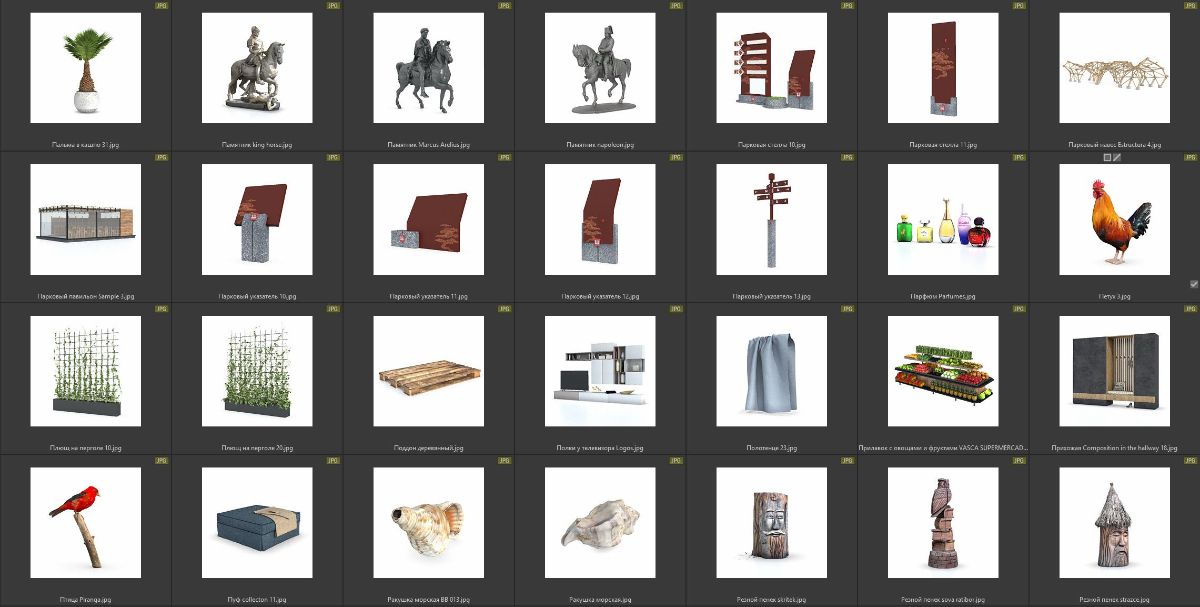Click the JPG badge on the wooden pallet tile
Image resolution: width=1200 pixels, height=607 pixels.
504,309
